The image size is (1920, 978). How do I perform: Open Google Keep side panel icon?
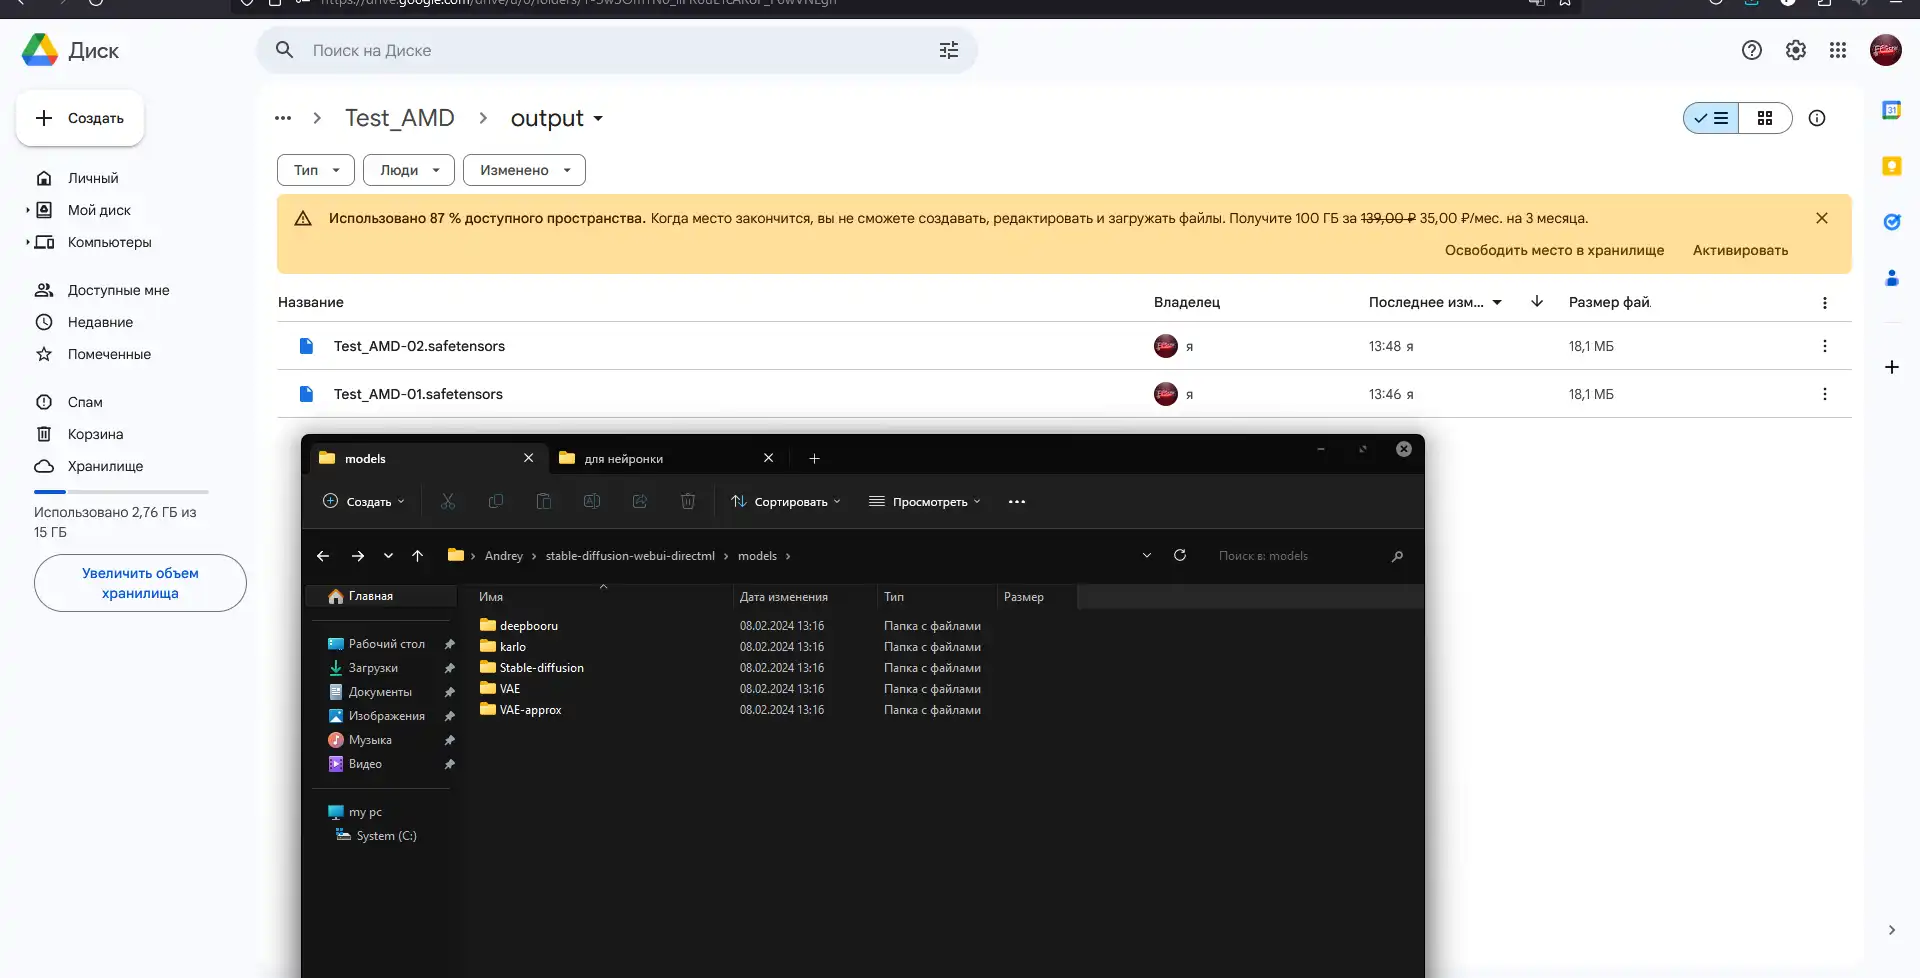click(x=1891, y=166)
